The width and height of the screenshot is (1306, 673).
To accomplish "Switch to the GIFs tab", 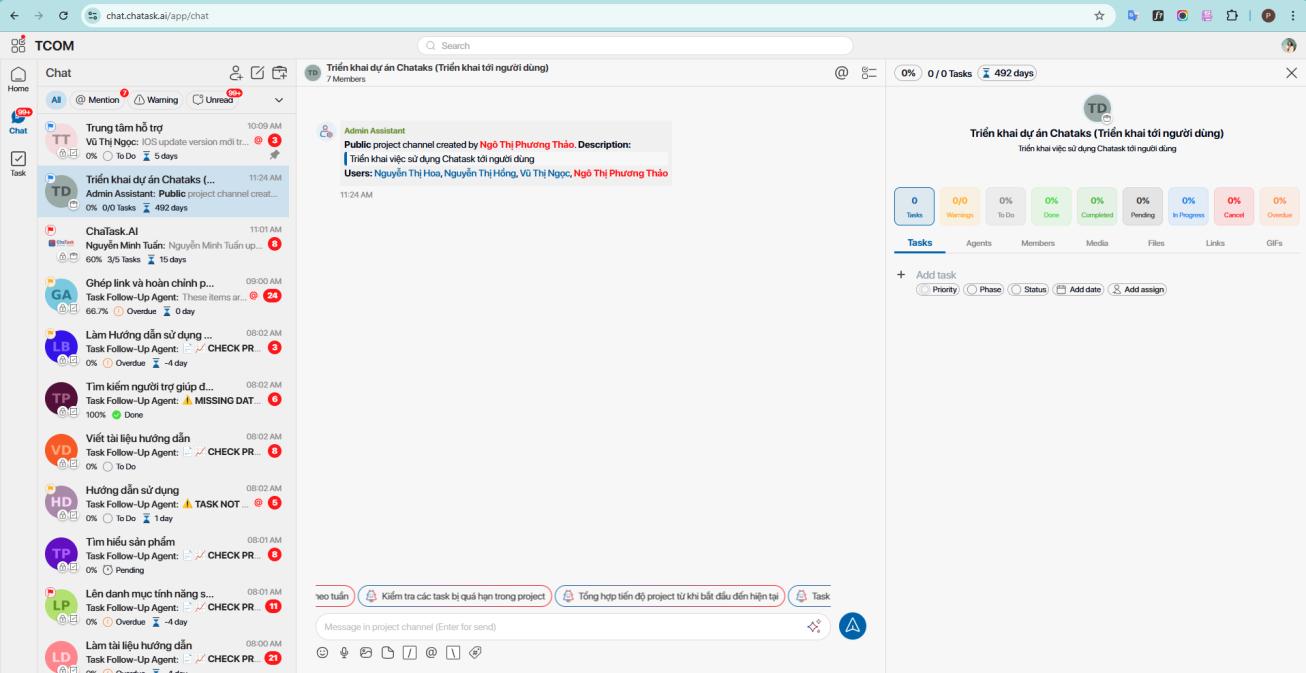I will tap(1274, 243).
